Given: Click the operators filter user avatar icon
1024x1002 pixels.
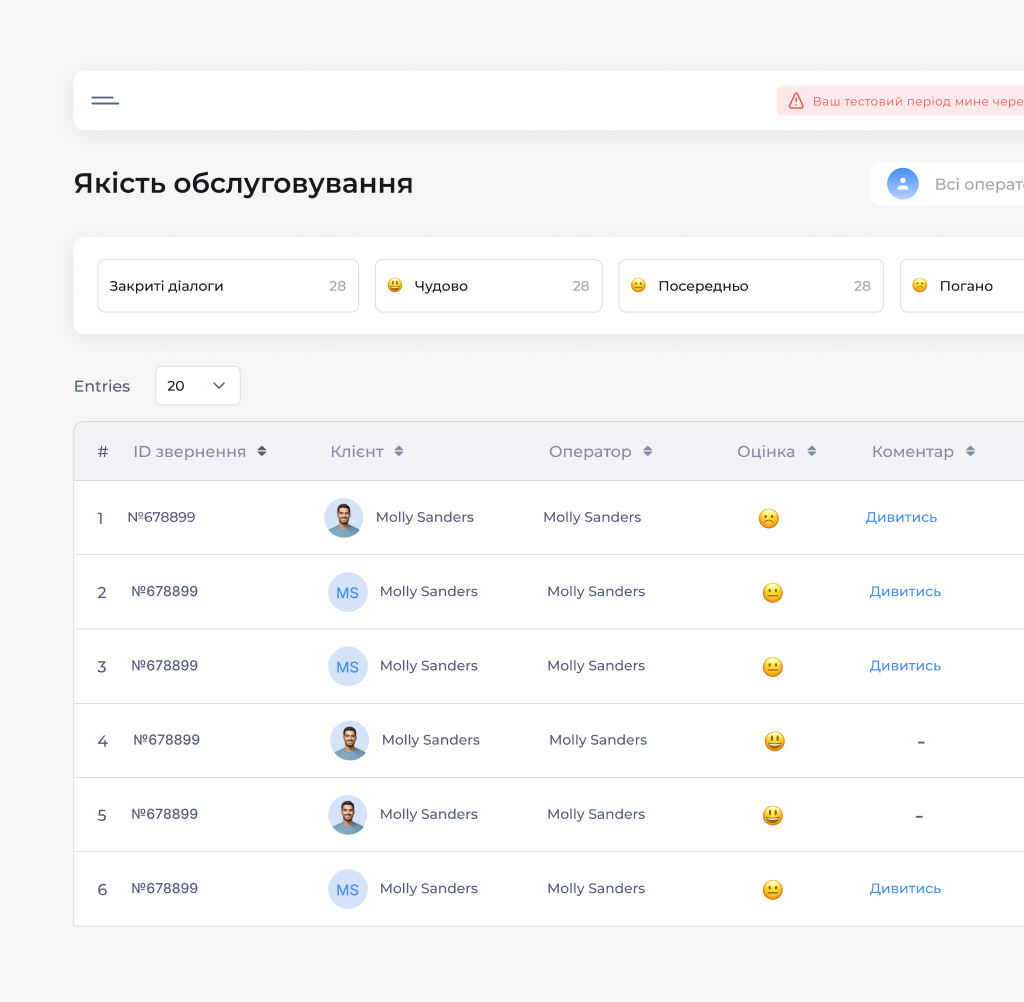Looking at the screenshot, I should click(x=903, y=184).
